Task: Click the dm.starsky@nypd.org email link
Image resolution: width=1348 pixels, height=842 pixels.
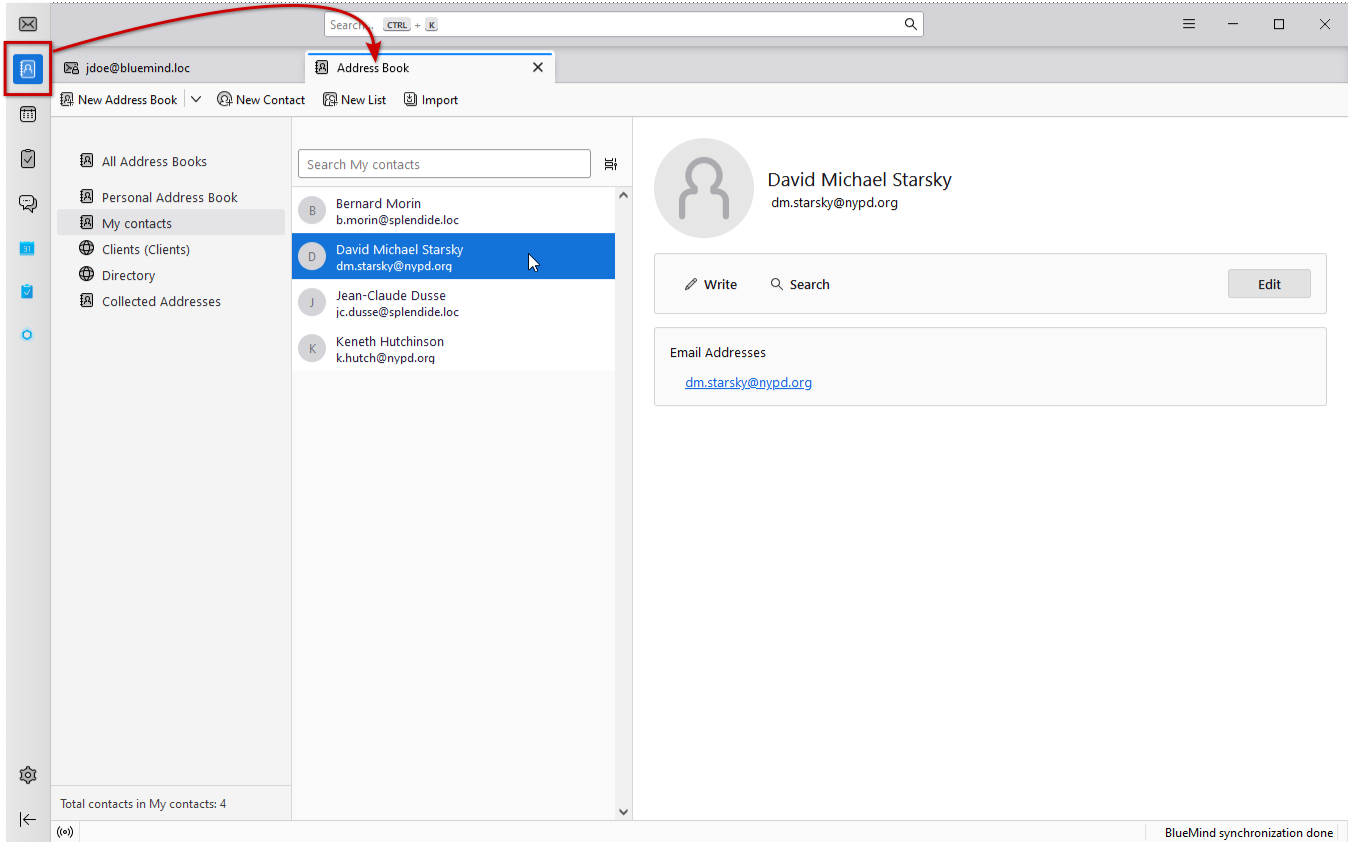Action: click(x=748, y=382)
